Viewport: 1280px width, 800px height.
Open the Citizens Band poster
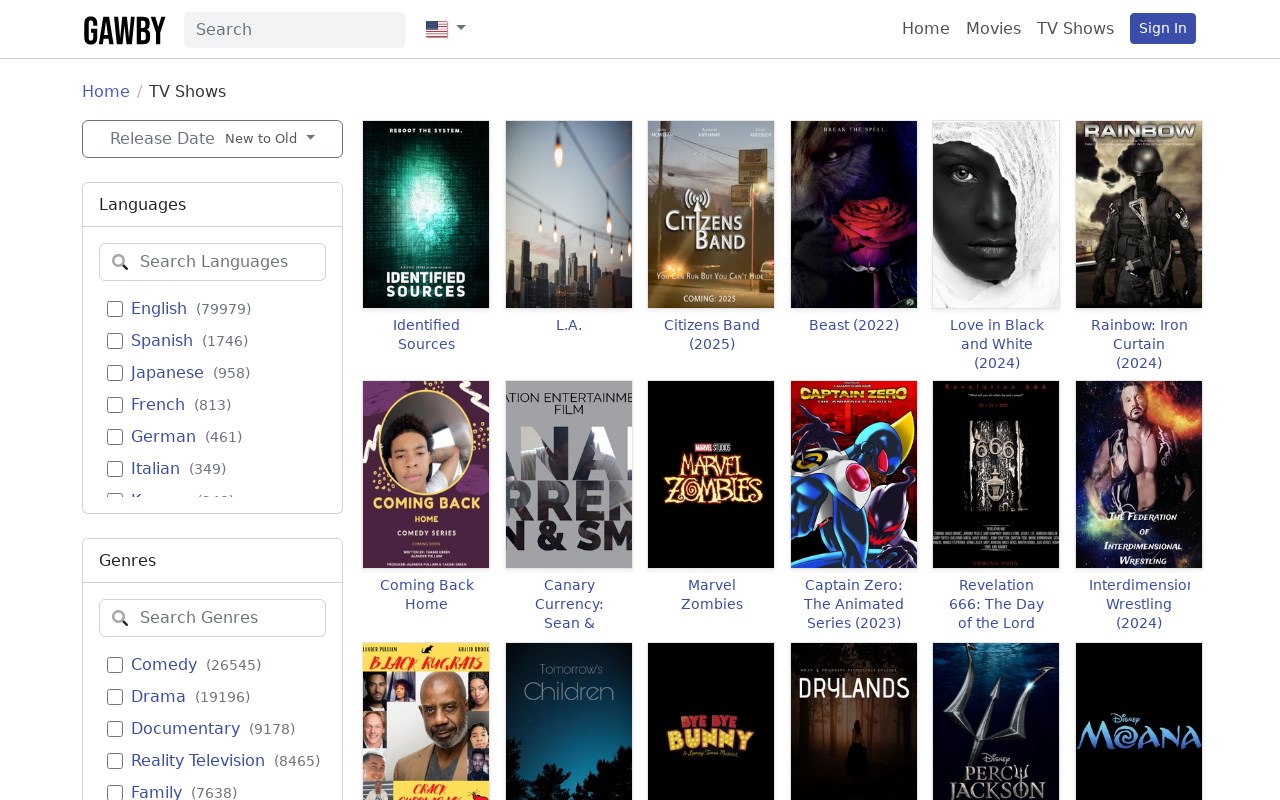click(x=711, y=214)
